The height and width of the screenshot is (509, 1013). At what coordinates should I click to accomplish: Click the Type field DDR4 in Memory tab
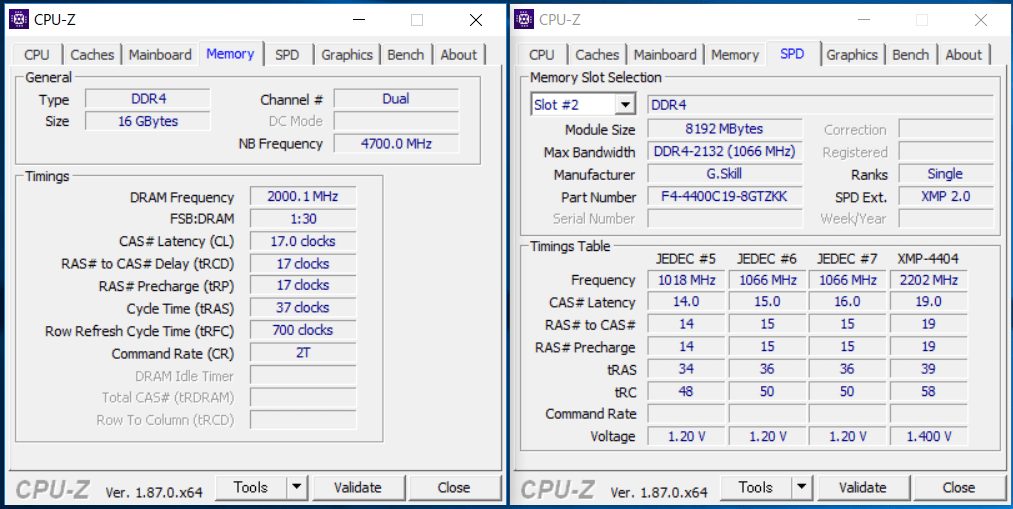click(148, 99)
